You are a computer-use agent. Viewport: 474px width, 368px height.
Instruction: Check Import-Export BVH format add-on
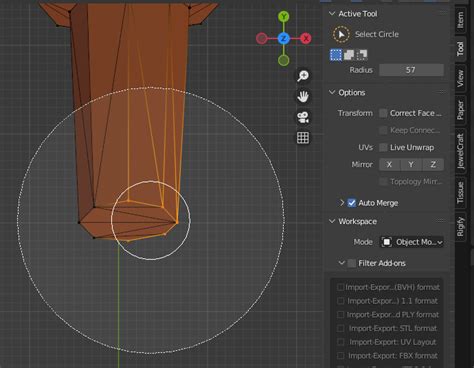[x=341, y=287]
